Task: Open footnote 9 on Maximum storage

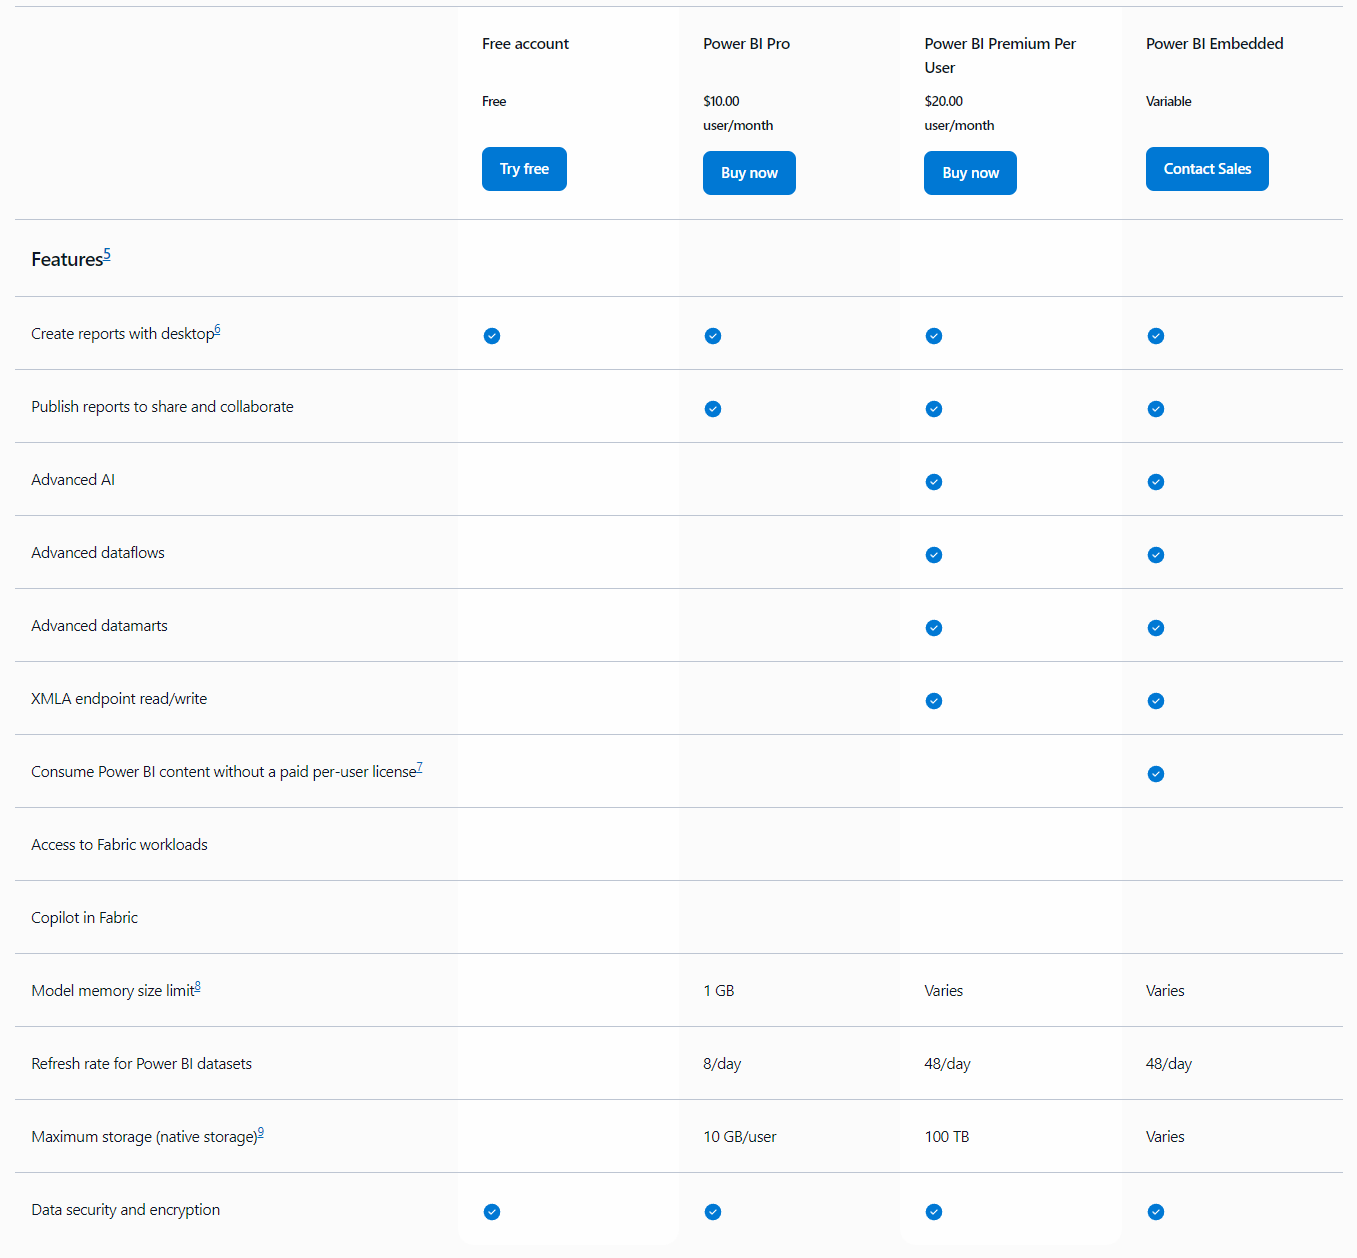Action: point(260,1132)
